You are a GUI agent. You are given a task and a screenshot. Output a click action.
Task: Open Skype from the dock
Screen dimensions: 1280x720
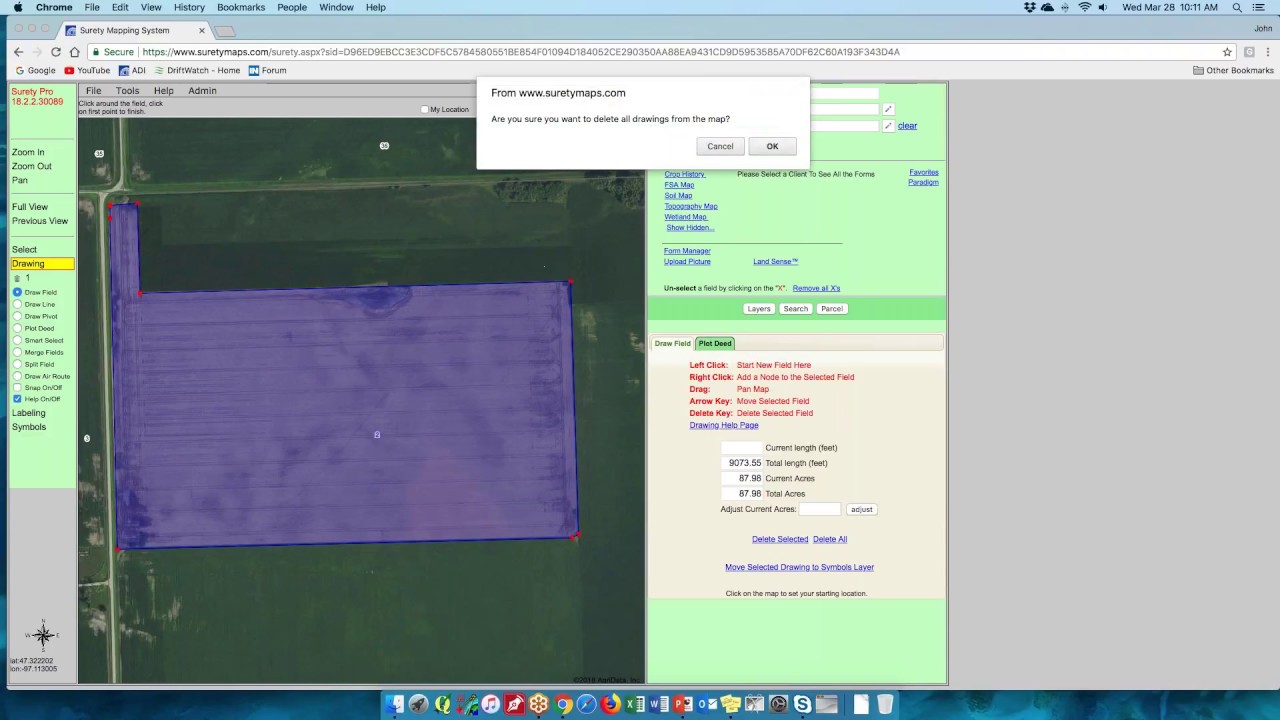(x=803, y=704)
